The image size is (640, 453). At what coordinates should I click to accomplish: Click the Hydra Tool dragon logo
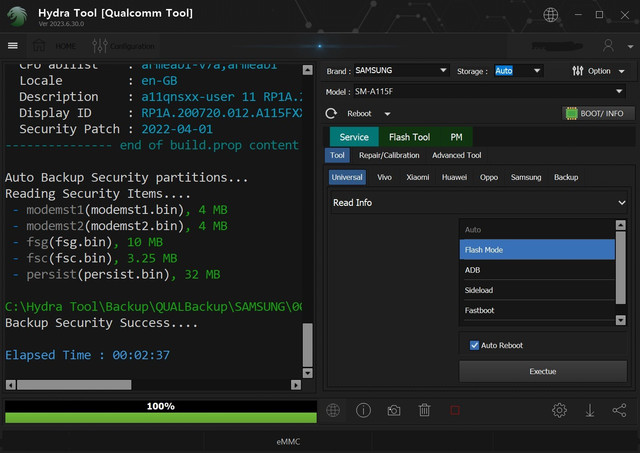(17, 16)
